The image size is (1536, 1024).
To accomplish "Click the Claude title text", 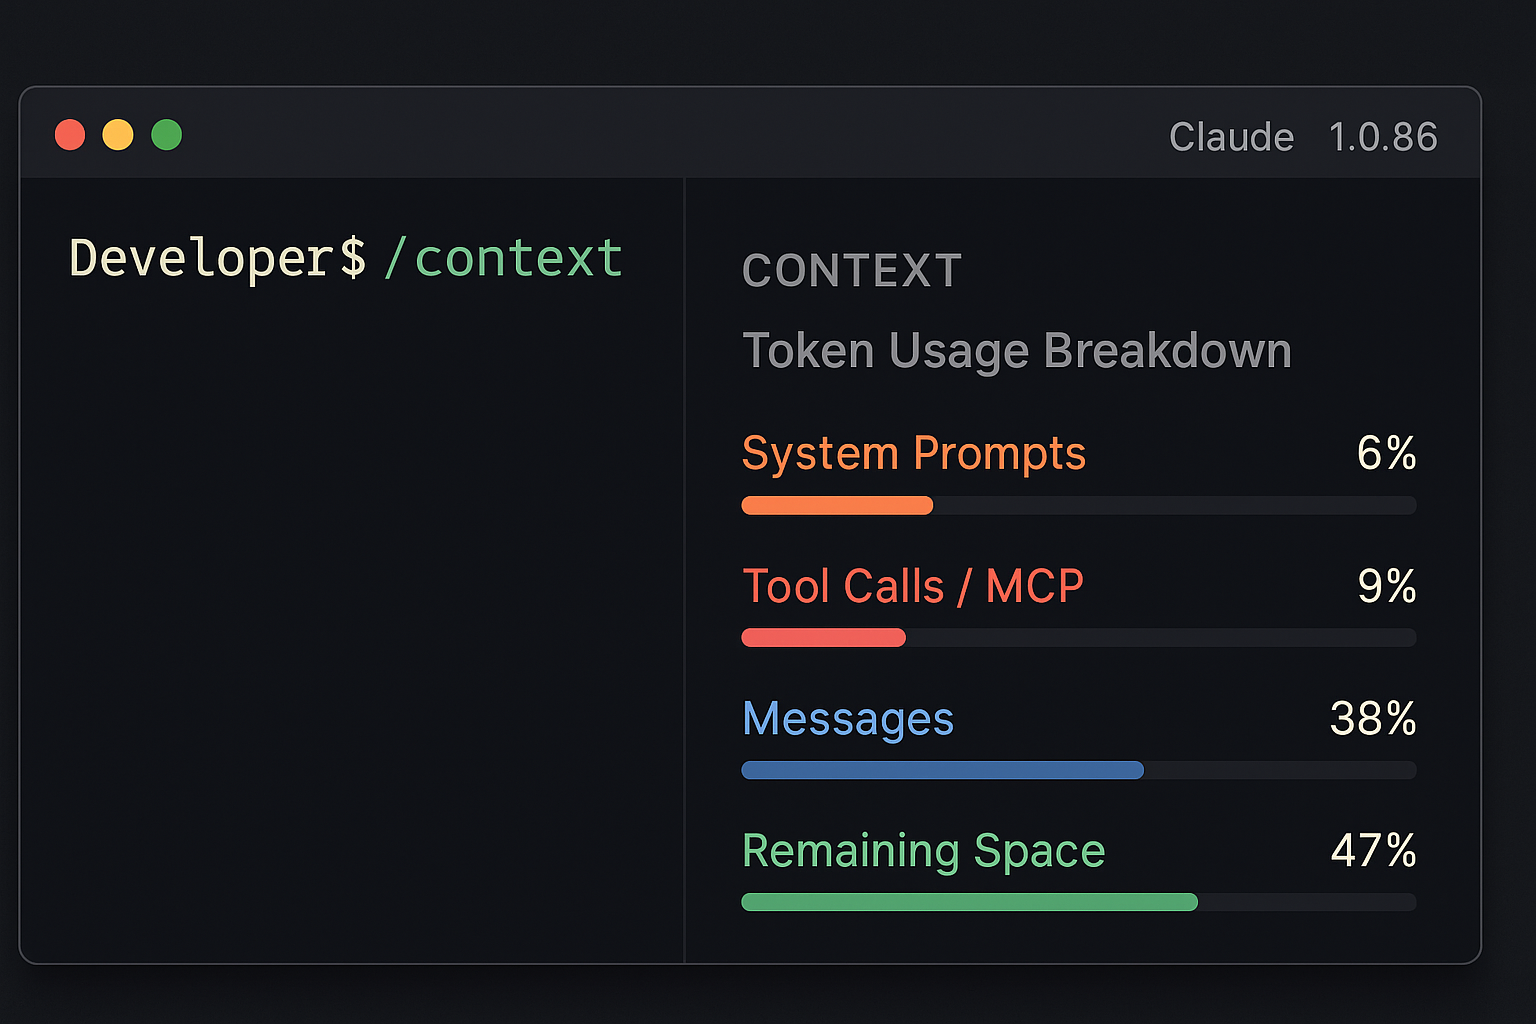I will 1231,137.
